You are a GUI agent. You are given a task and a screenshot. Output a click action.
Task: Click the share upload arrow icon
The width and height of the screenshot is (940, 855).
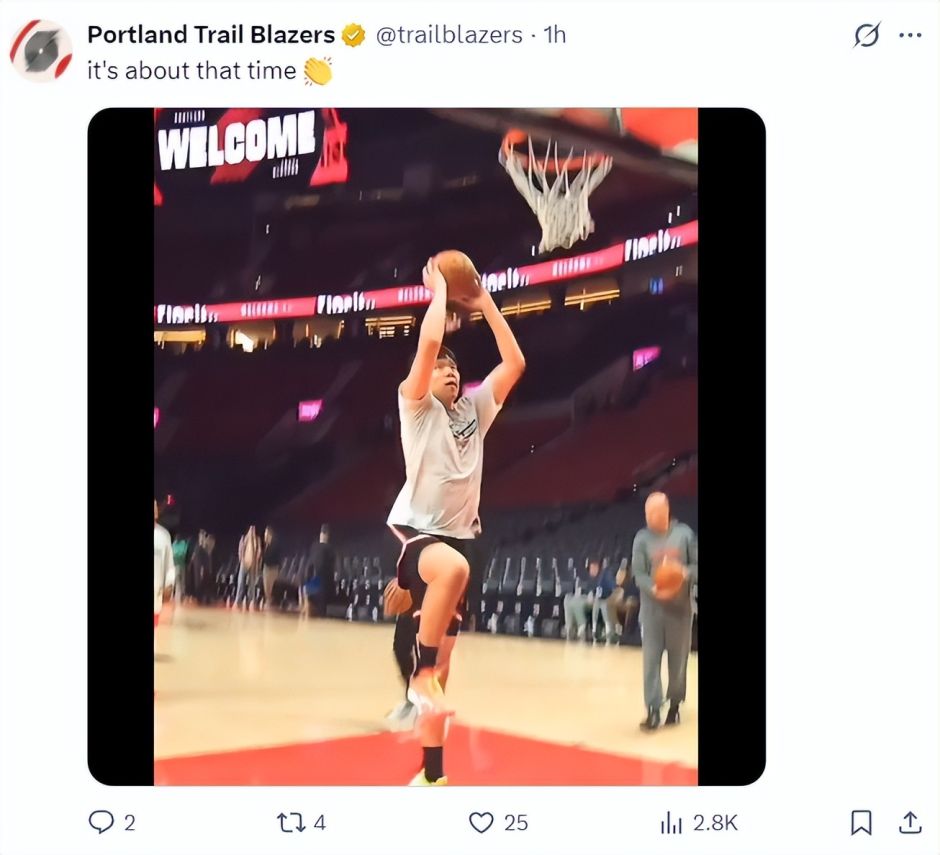click(910, 822)
